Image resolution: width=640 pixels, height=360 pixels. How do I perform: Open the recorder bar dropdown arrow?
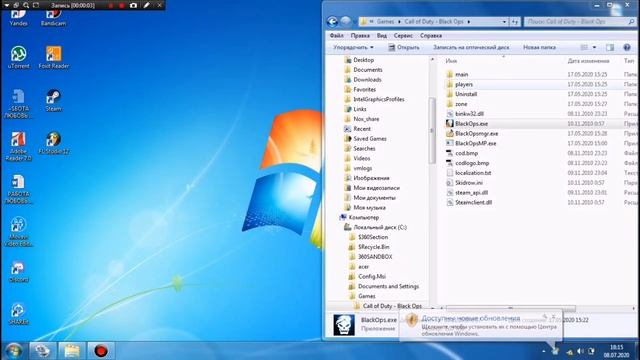[x=7, y=5]
